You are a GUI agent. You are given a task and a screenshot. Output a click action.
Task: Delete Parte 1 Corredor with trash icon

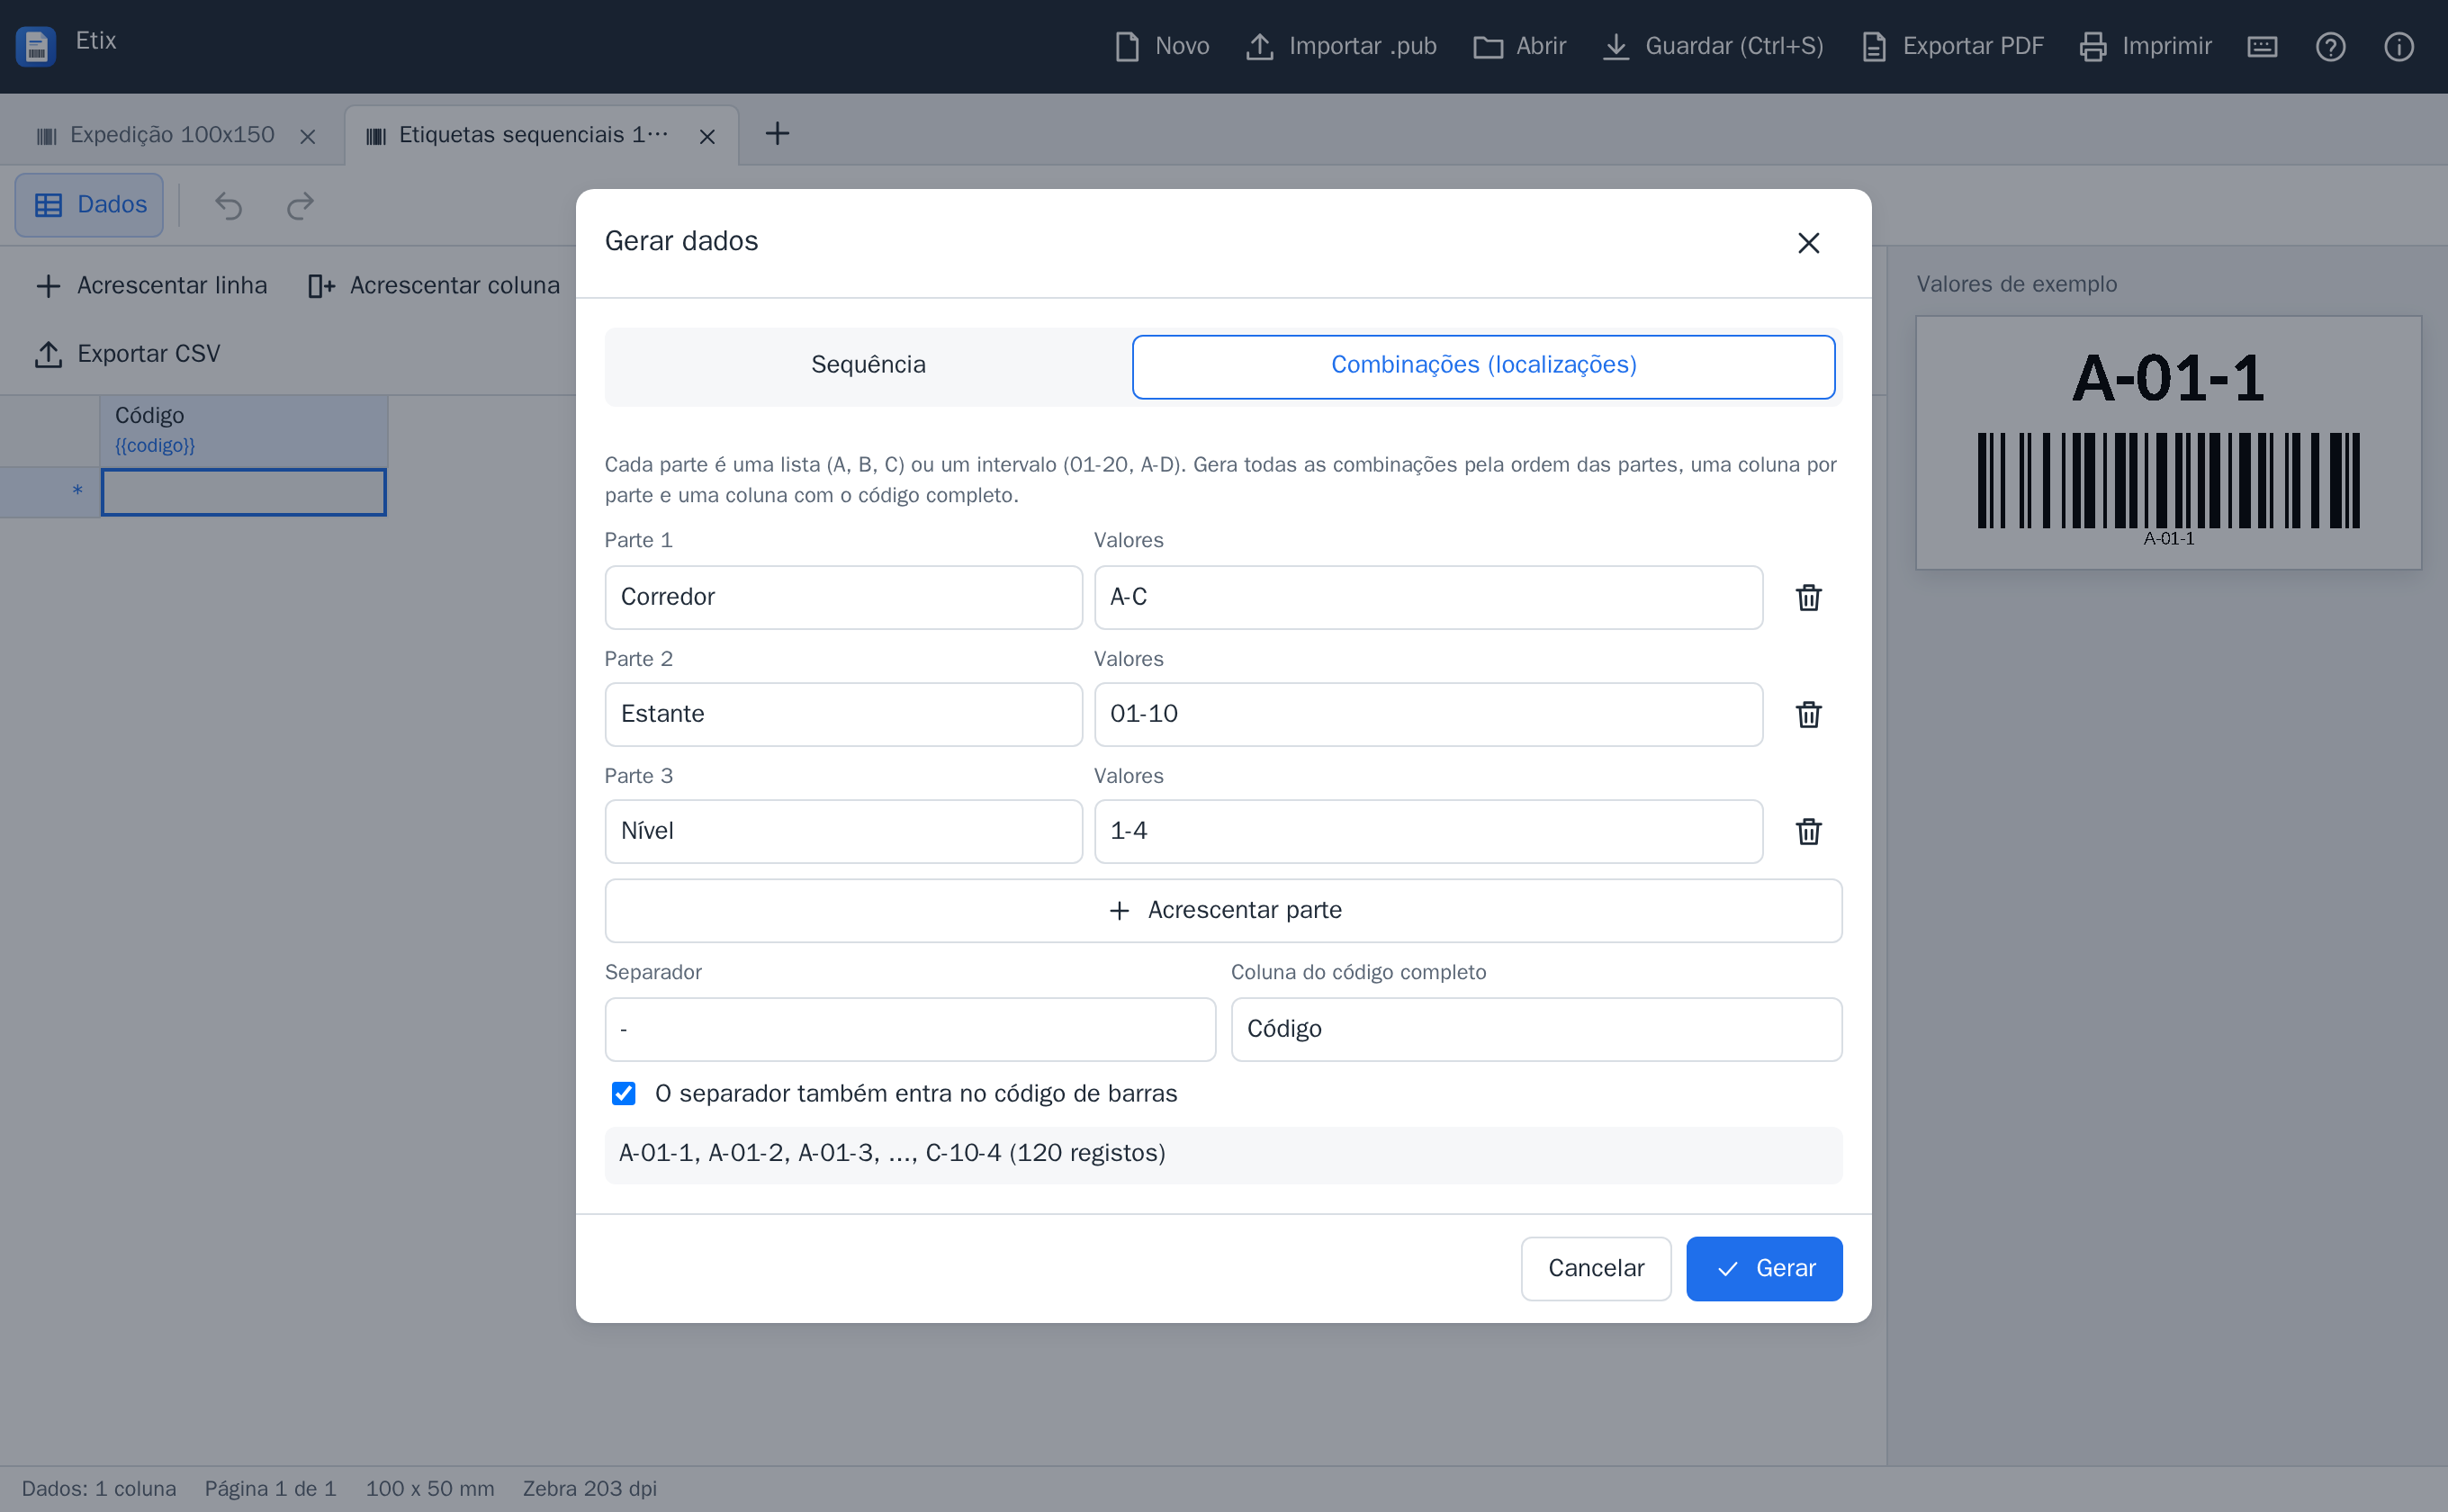click(1808, 597)
